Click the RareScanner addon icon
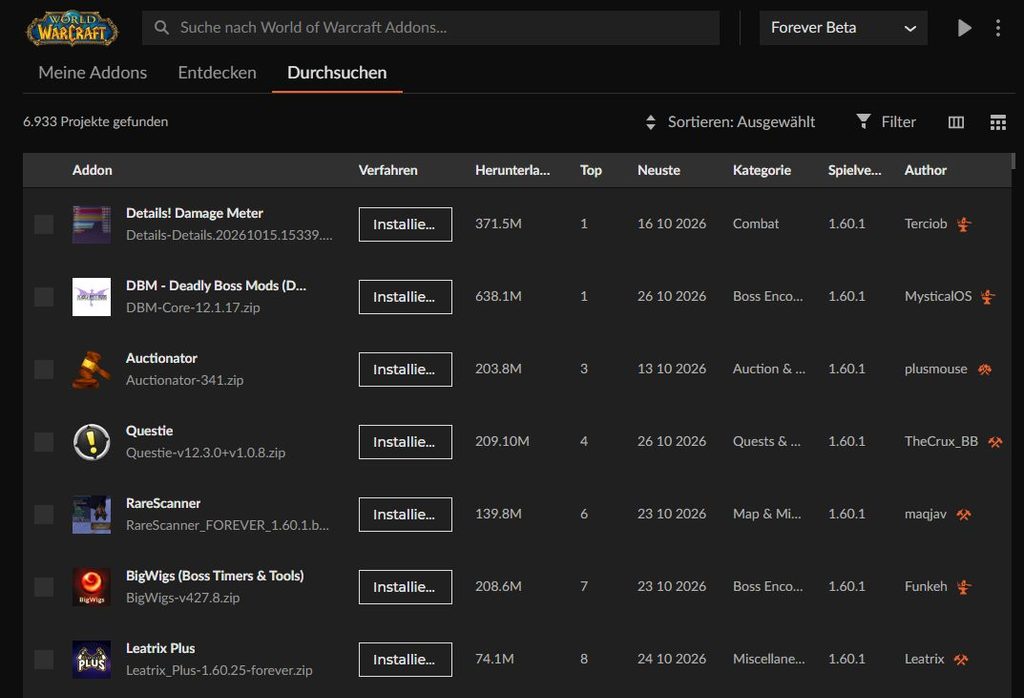Viewport: 1024px width, 698px height. [x=91, y=515]
